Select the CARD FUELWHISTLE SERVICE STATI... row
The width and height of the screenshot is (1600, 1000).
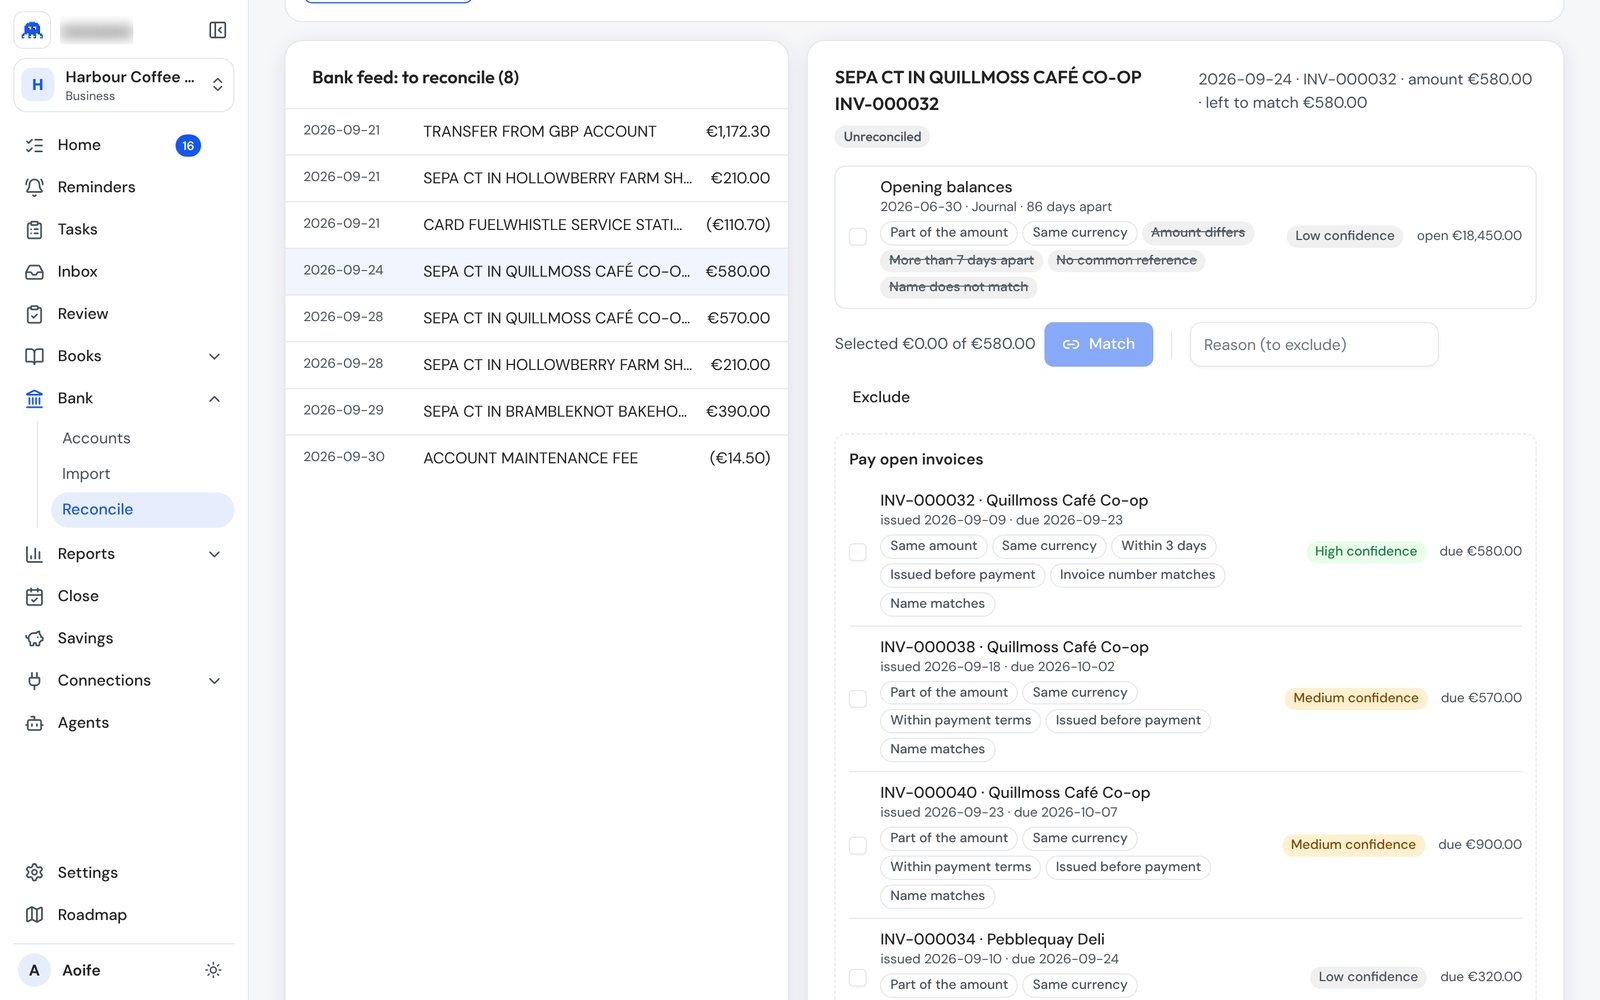[x=537, y=225]
